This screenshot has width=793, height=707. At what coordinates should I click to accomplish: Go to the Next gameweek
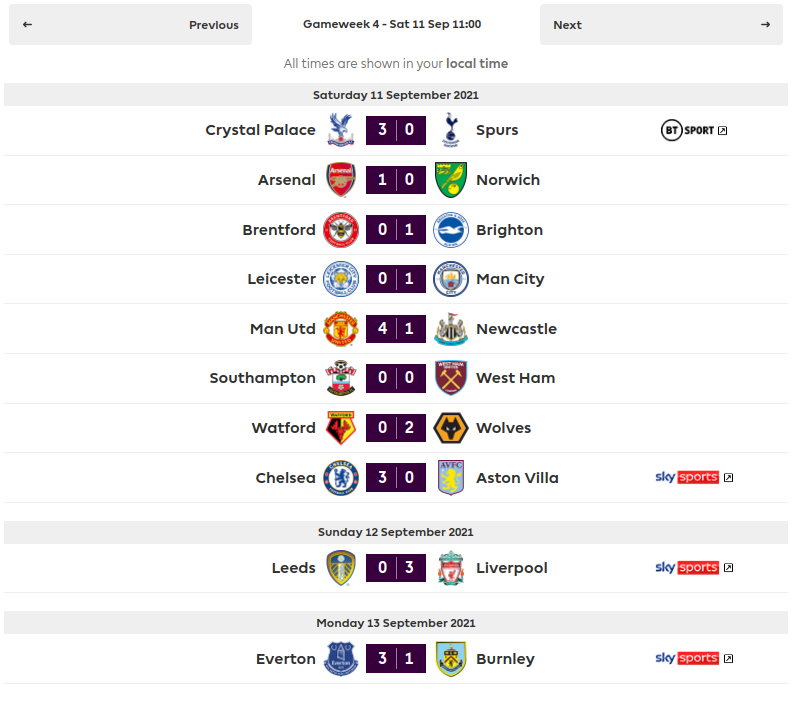[662, 25]
